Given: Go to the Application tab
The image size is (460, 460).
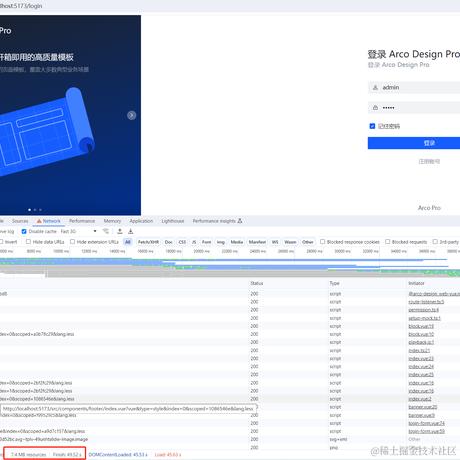Looking at the screenshot, I should (x=141, y=221).
